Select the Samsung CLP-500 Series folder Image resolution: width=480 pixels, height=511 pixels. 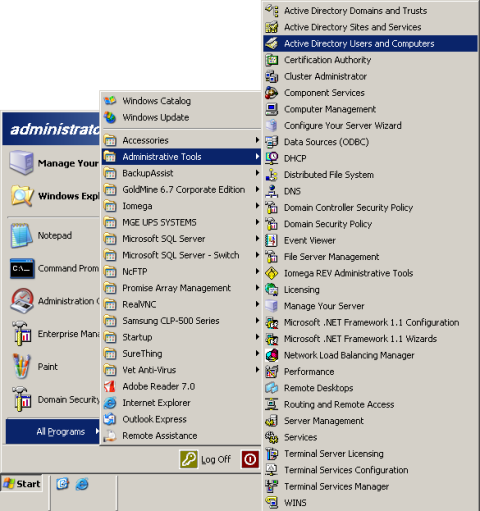tap(181, 320)
